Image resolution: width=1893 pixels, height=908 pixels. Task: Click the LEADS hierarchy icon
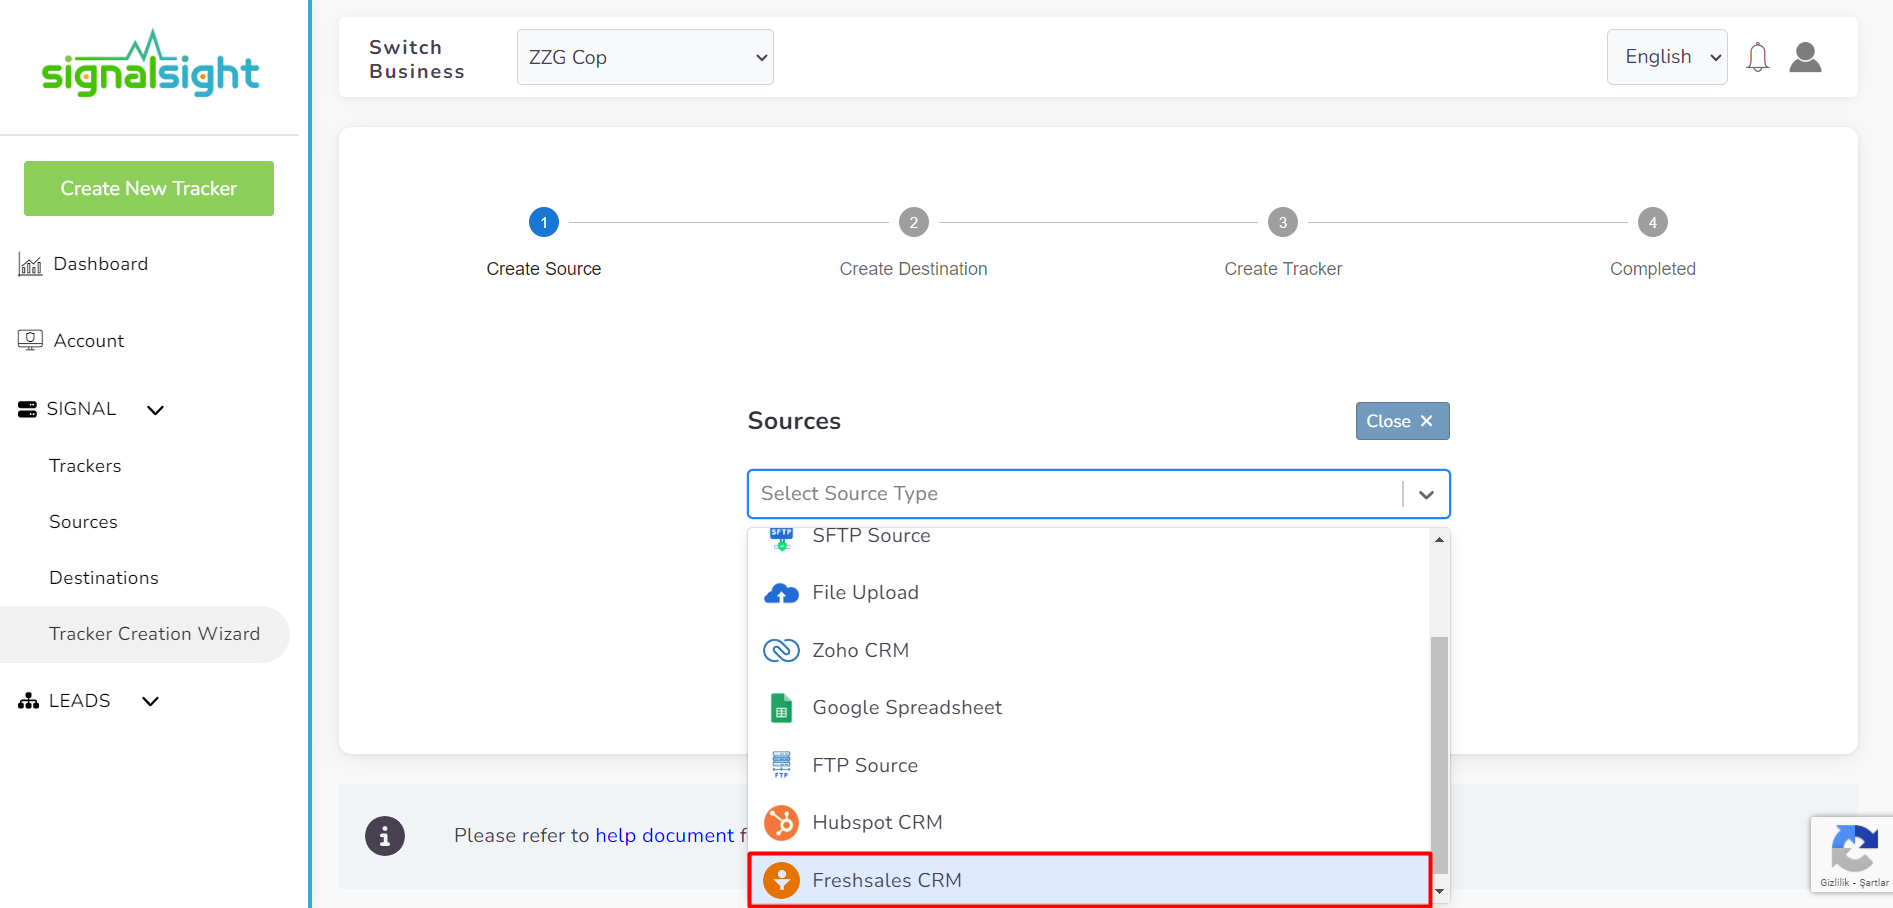(28, 701)
